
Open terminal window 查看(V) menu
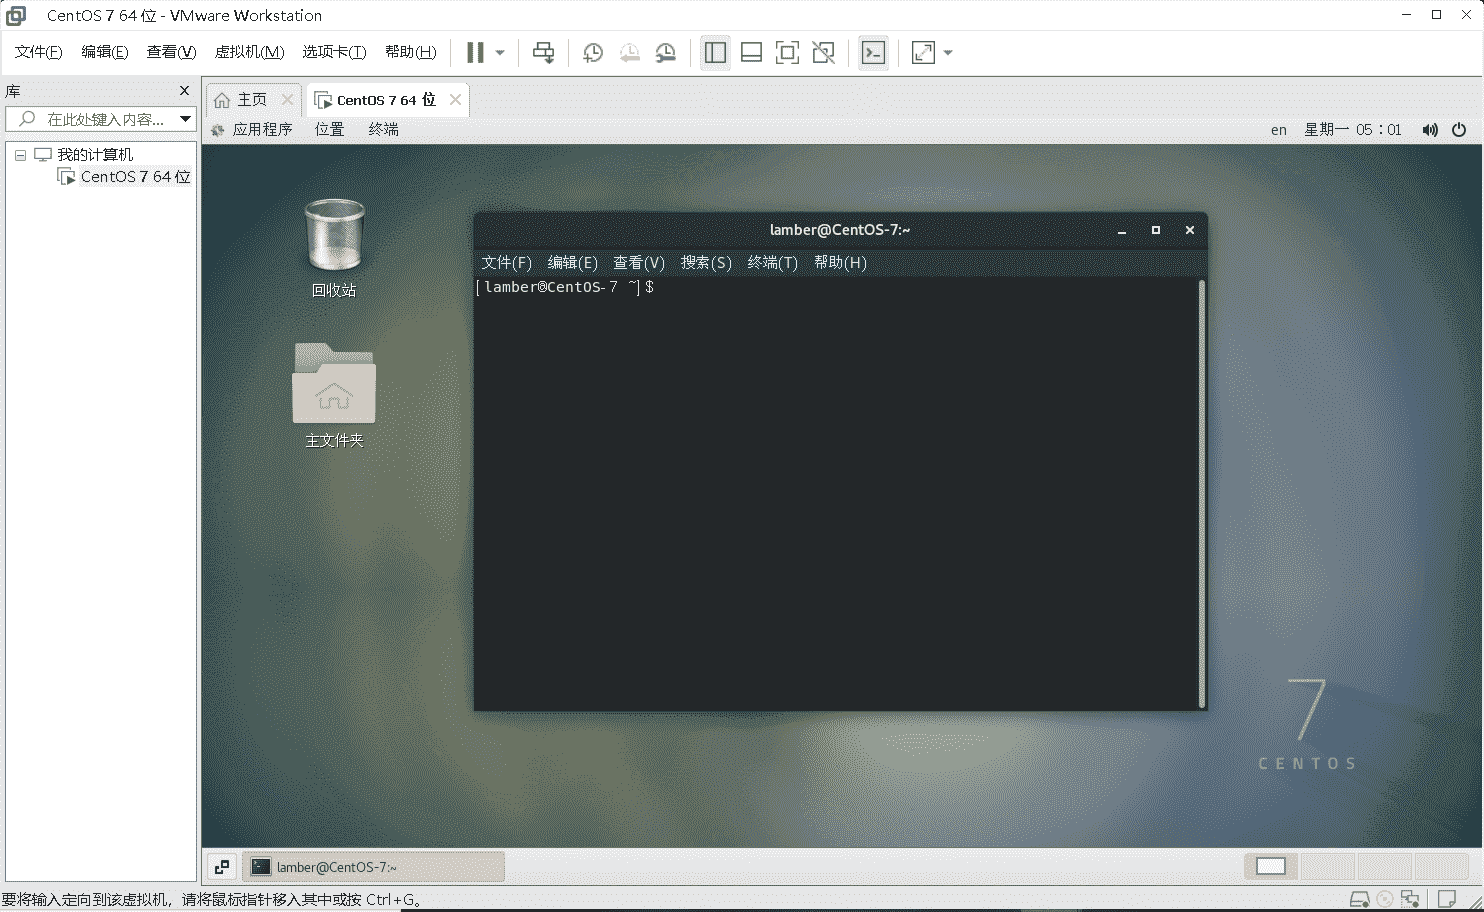click(639, 263)
